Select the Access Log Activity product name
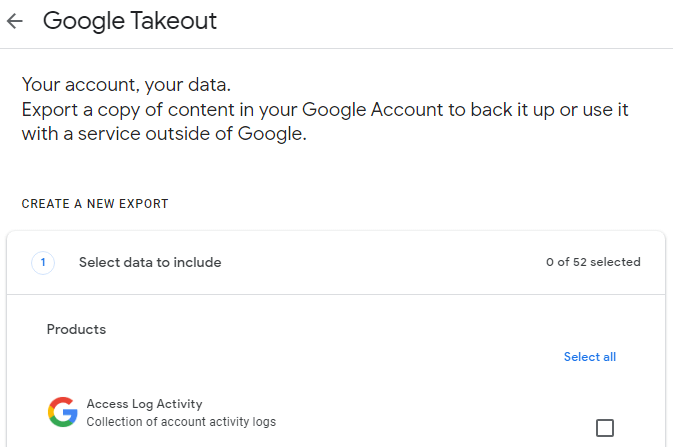The width and height of the screenshot is (673, 447). click(144, 404)
